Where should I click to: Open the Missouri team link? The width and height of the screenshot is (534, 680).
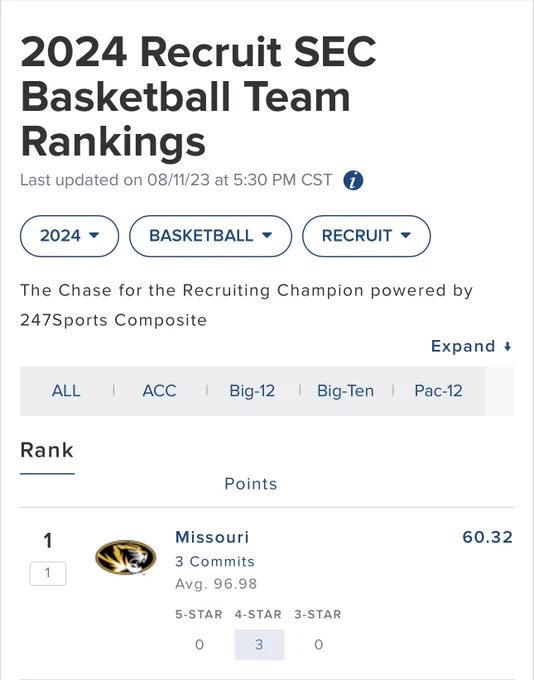click(x=212, y=537)
